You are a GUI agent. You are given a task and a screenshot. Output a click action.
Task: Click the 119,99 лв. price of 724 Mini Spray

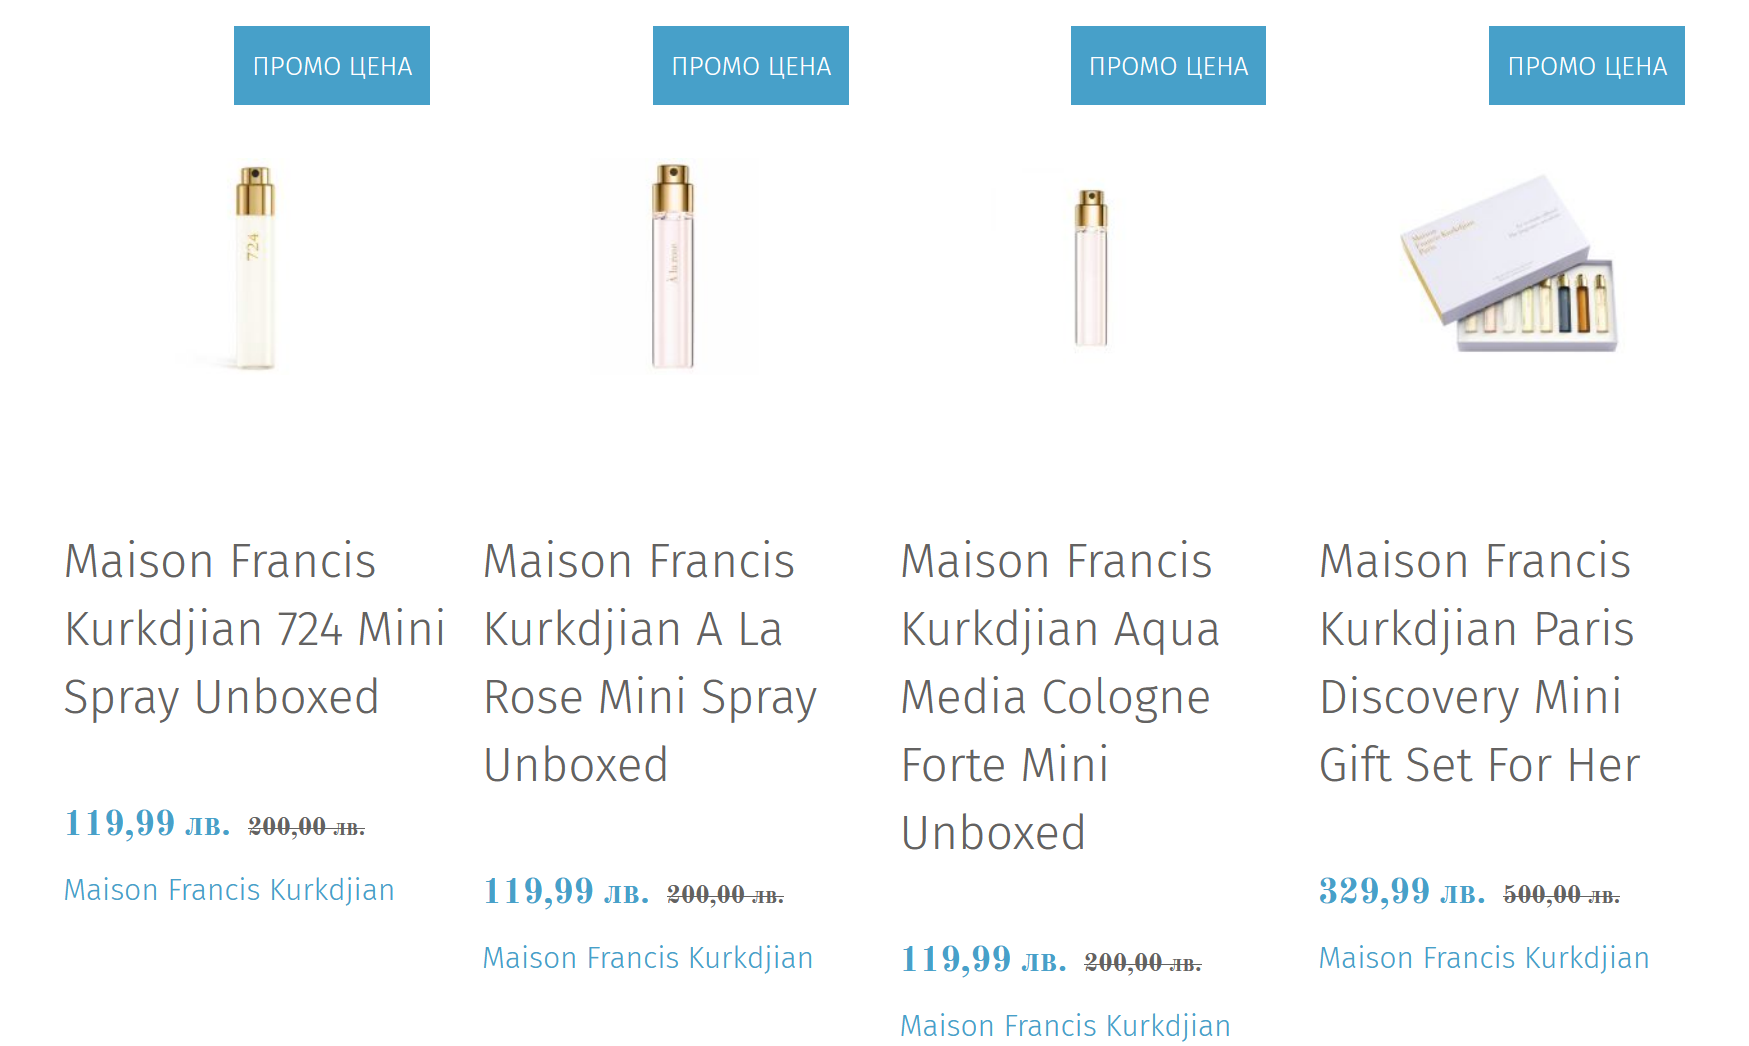click(147, 824)
